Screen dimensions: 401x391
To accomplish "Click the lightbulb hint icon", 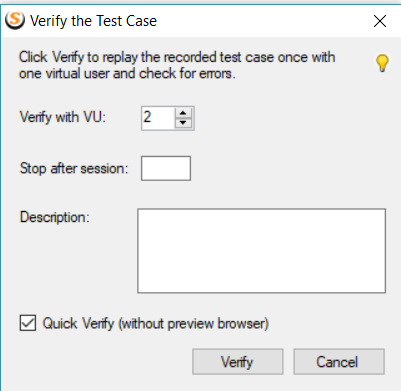I will click(x=382, y=63).
